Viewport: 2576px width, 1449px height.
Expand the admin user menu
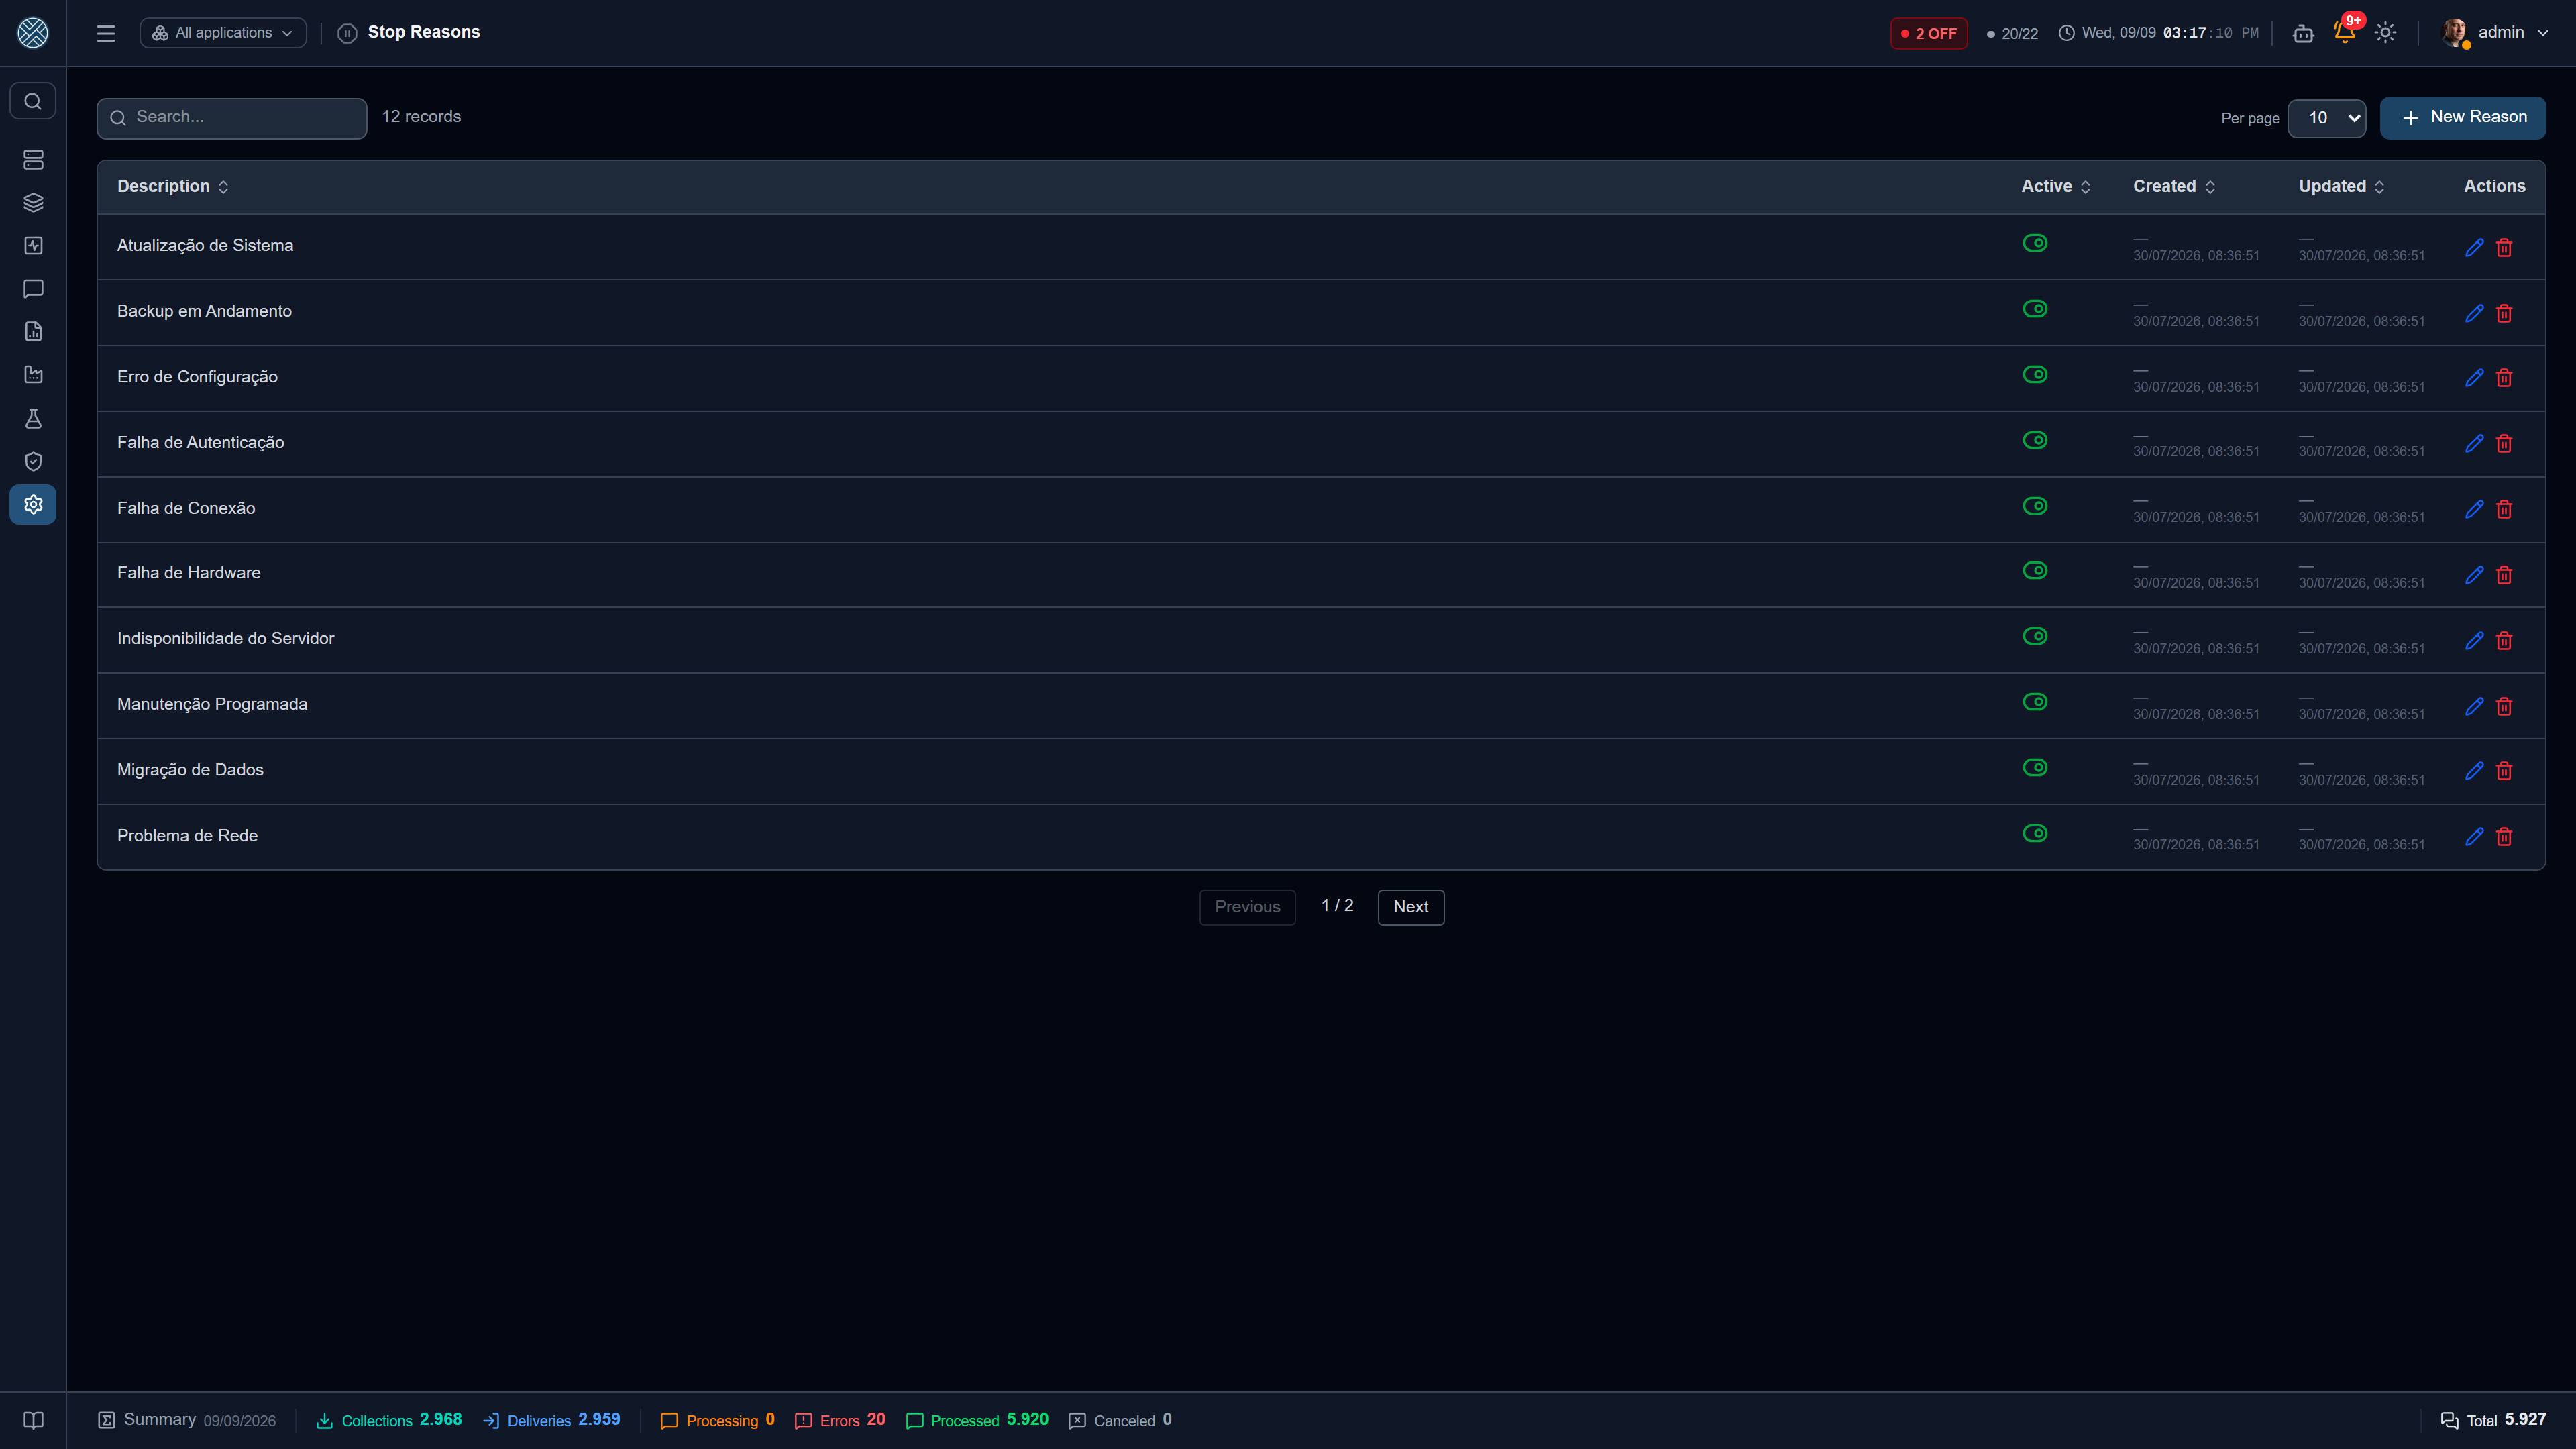tap(2496, 33)
